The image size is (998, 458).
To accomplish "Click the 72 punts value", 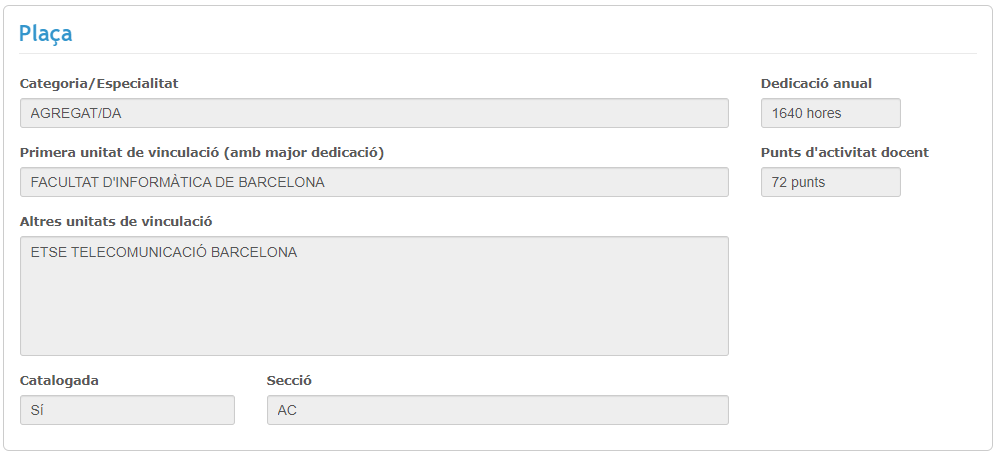I will click(799, 182).
